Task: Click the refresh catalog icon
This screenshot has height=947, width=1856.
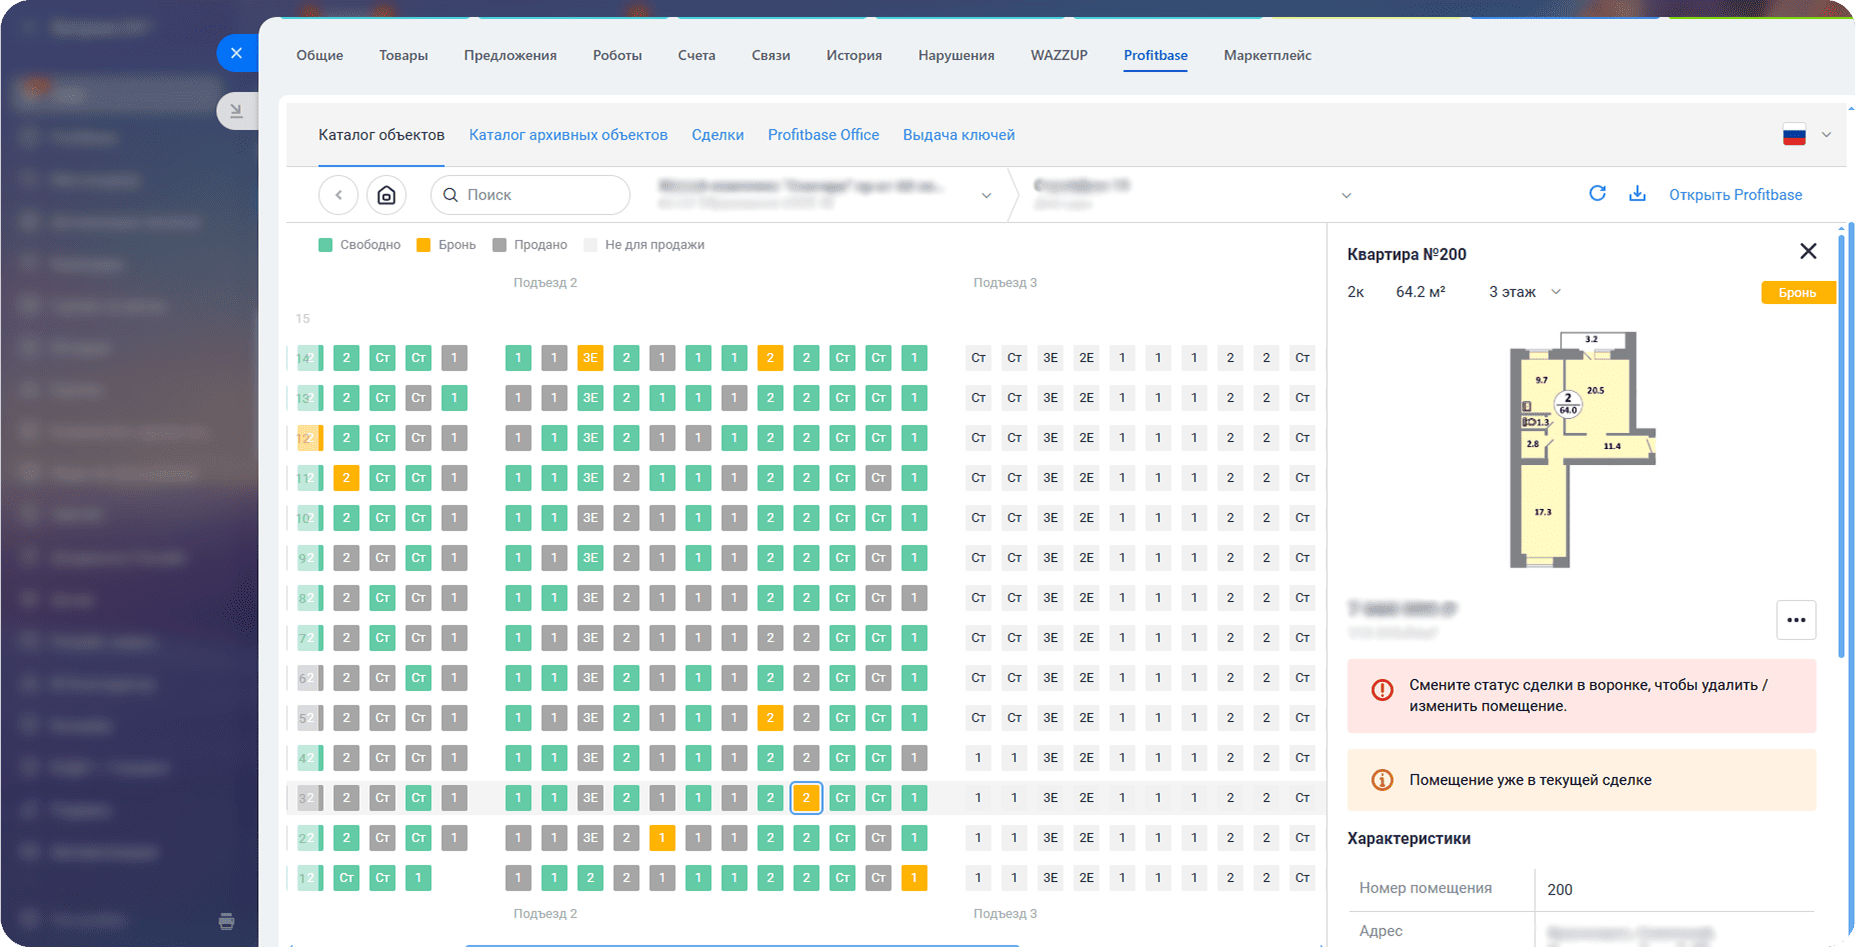Action: point(1597,194)
